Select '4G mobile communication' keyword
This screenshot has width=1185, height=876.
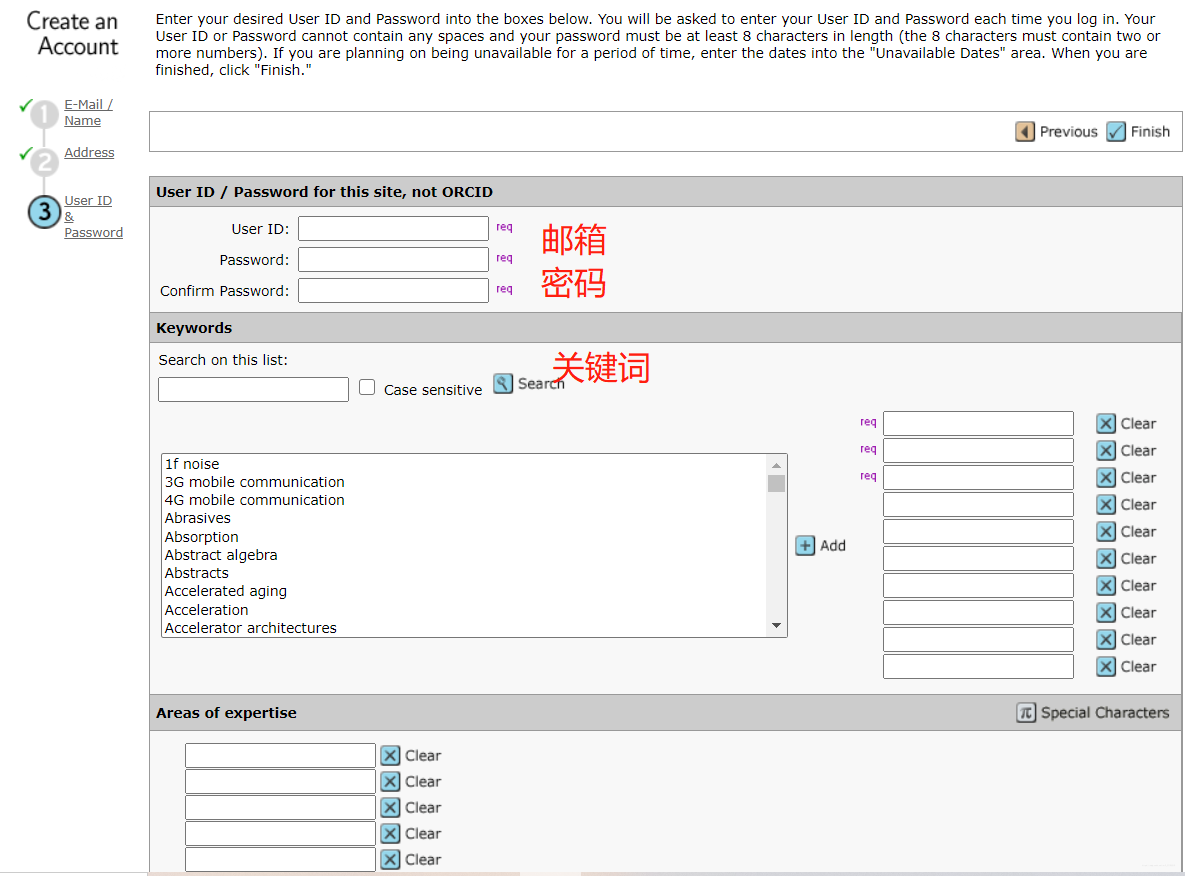255,500
